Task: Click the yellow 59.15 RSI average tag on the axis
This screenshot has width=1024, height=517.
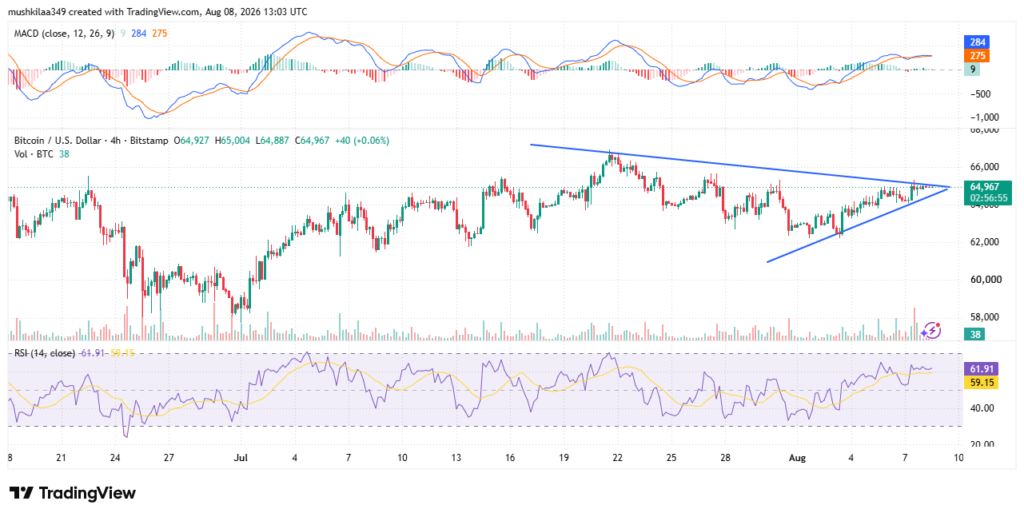Action: (x=981, y=383)
